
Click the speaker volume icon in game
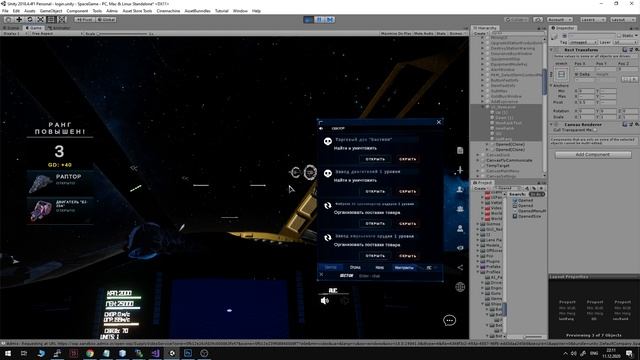[x=325, y=301]
